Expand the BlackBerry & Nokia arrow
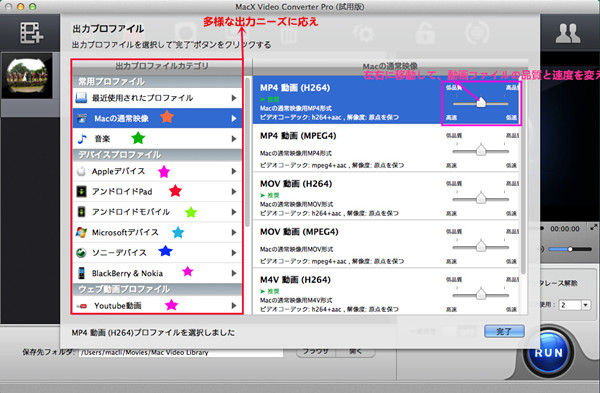600x393 pixels. pyautogui.click(x=234, y=273)
